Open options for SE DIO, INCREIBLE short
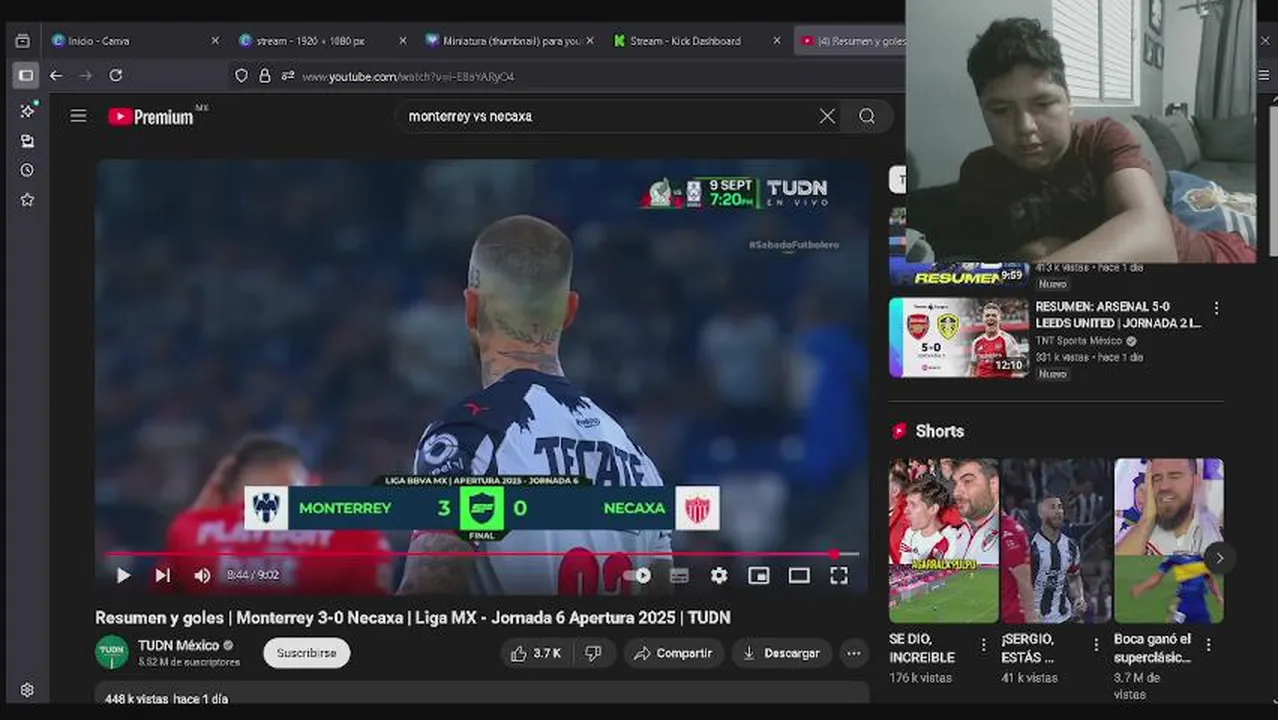 coord(983,645)
